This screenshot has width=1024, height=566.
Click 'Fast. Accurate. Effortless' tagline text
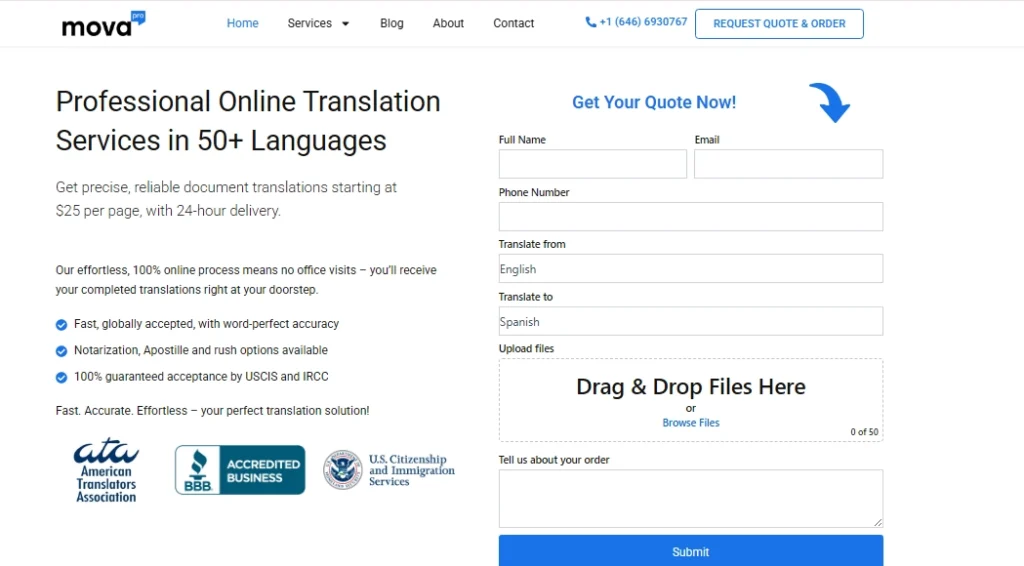pos(212,411)
